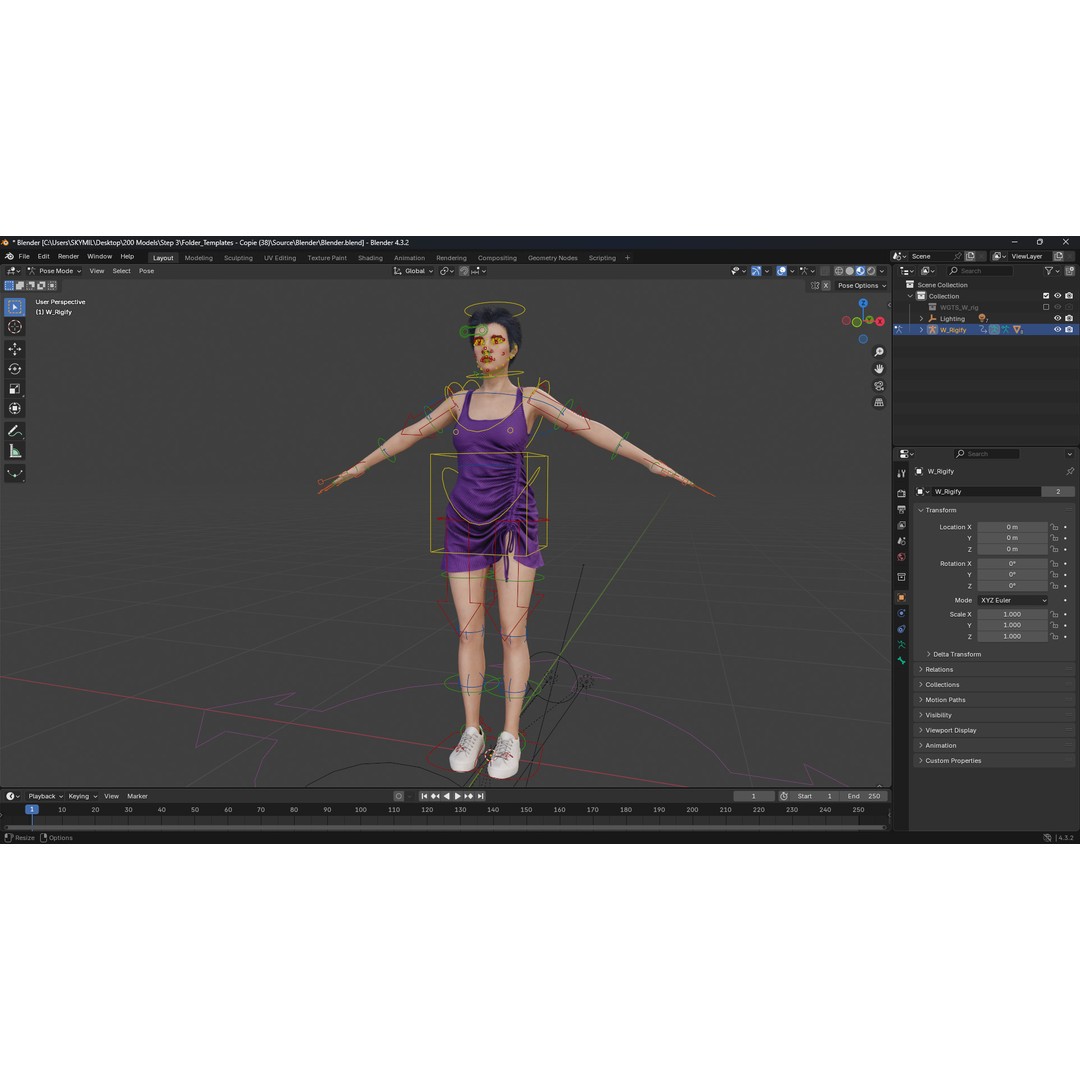Expand the Viewport Display panel
Image resolution: width=1080 pixels, height=1080 pixels.
tap(950, 730)
